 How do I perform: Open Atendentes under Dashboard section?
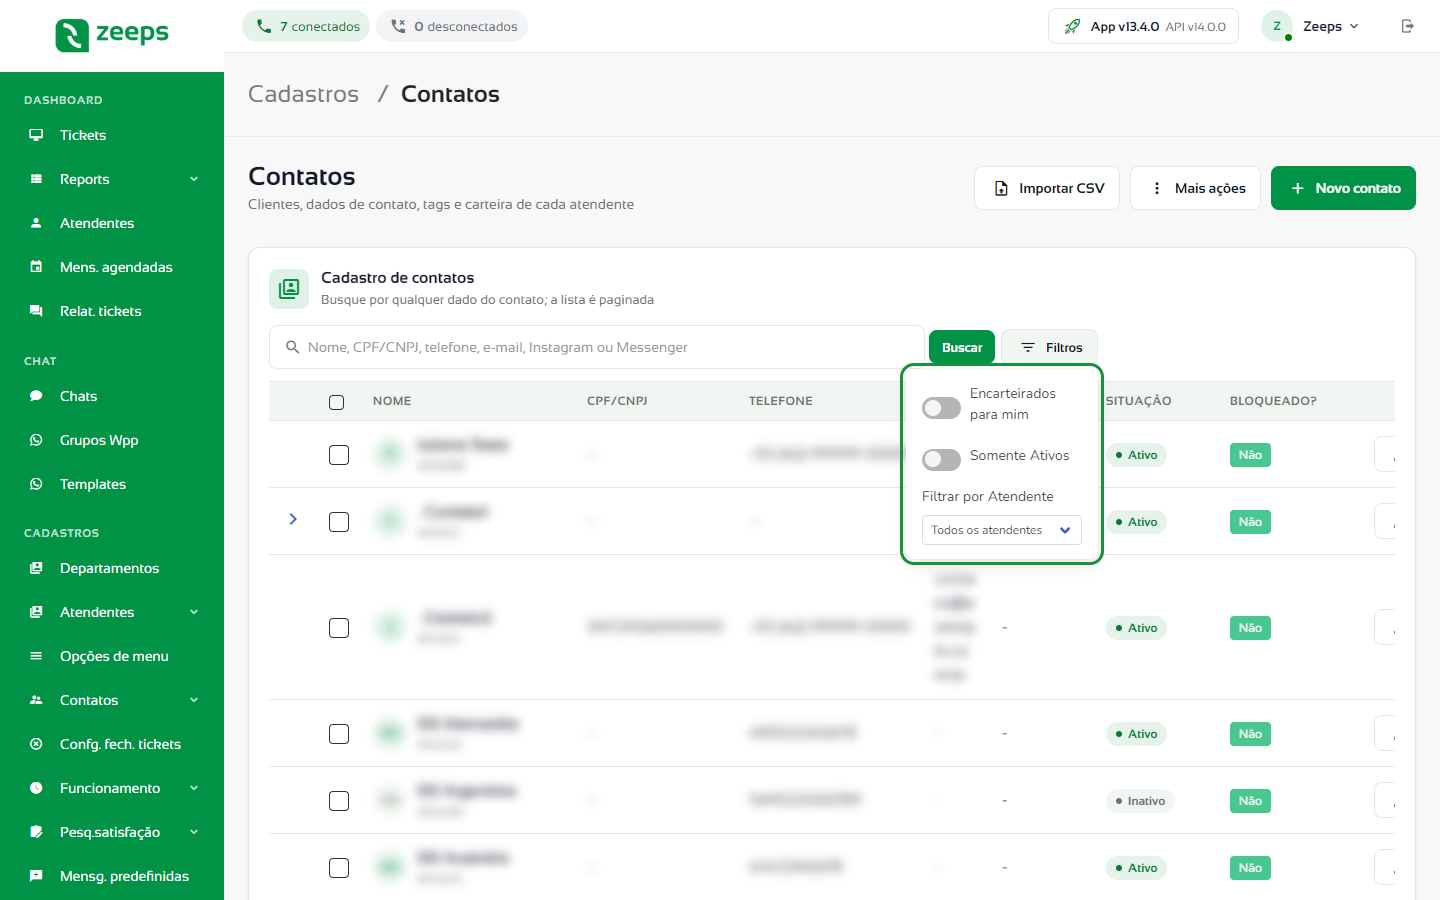click(97, 223)
